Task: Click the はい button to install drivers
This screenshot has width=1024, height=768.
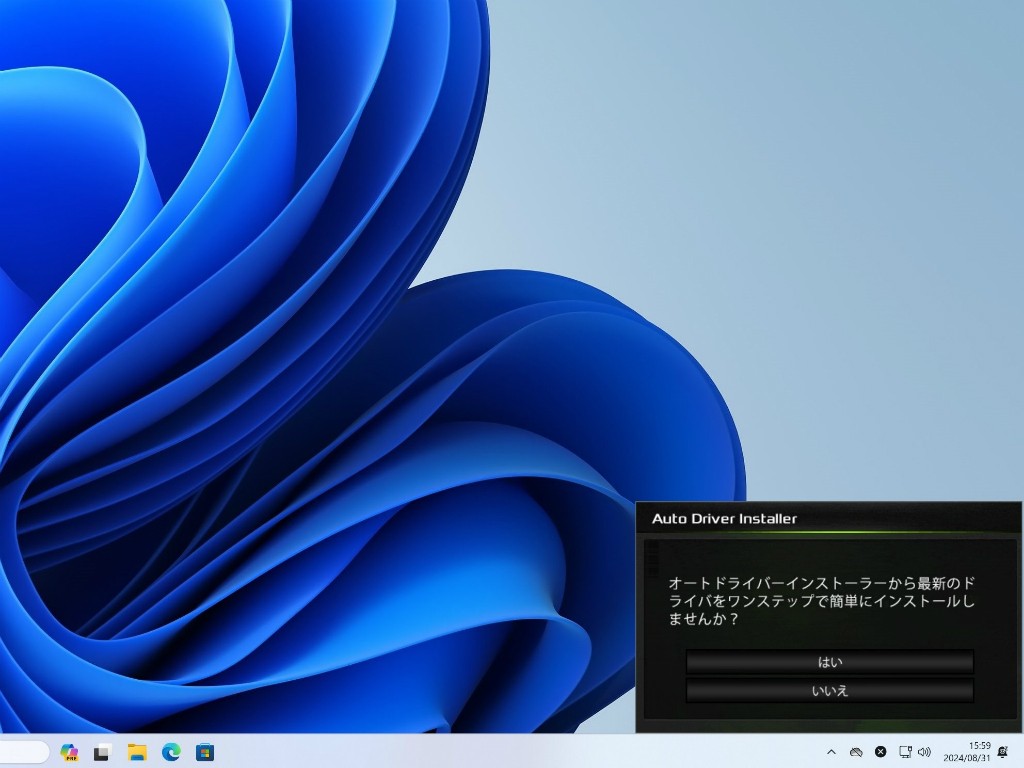Action: coord(829,662)
